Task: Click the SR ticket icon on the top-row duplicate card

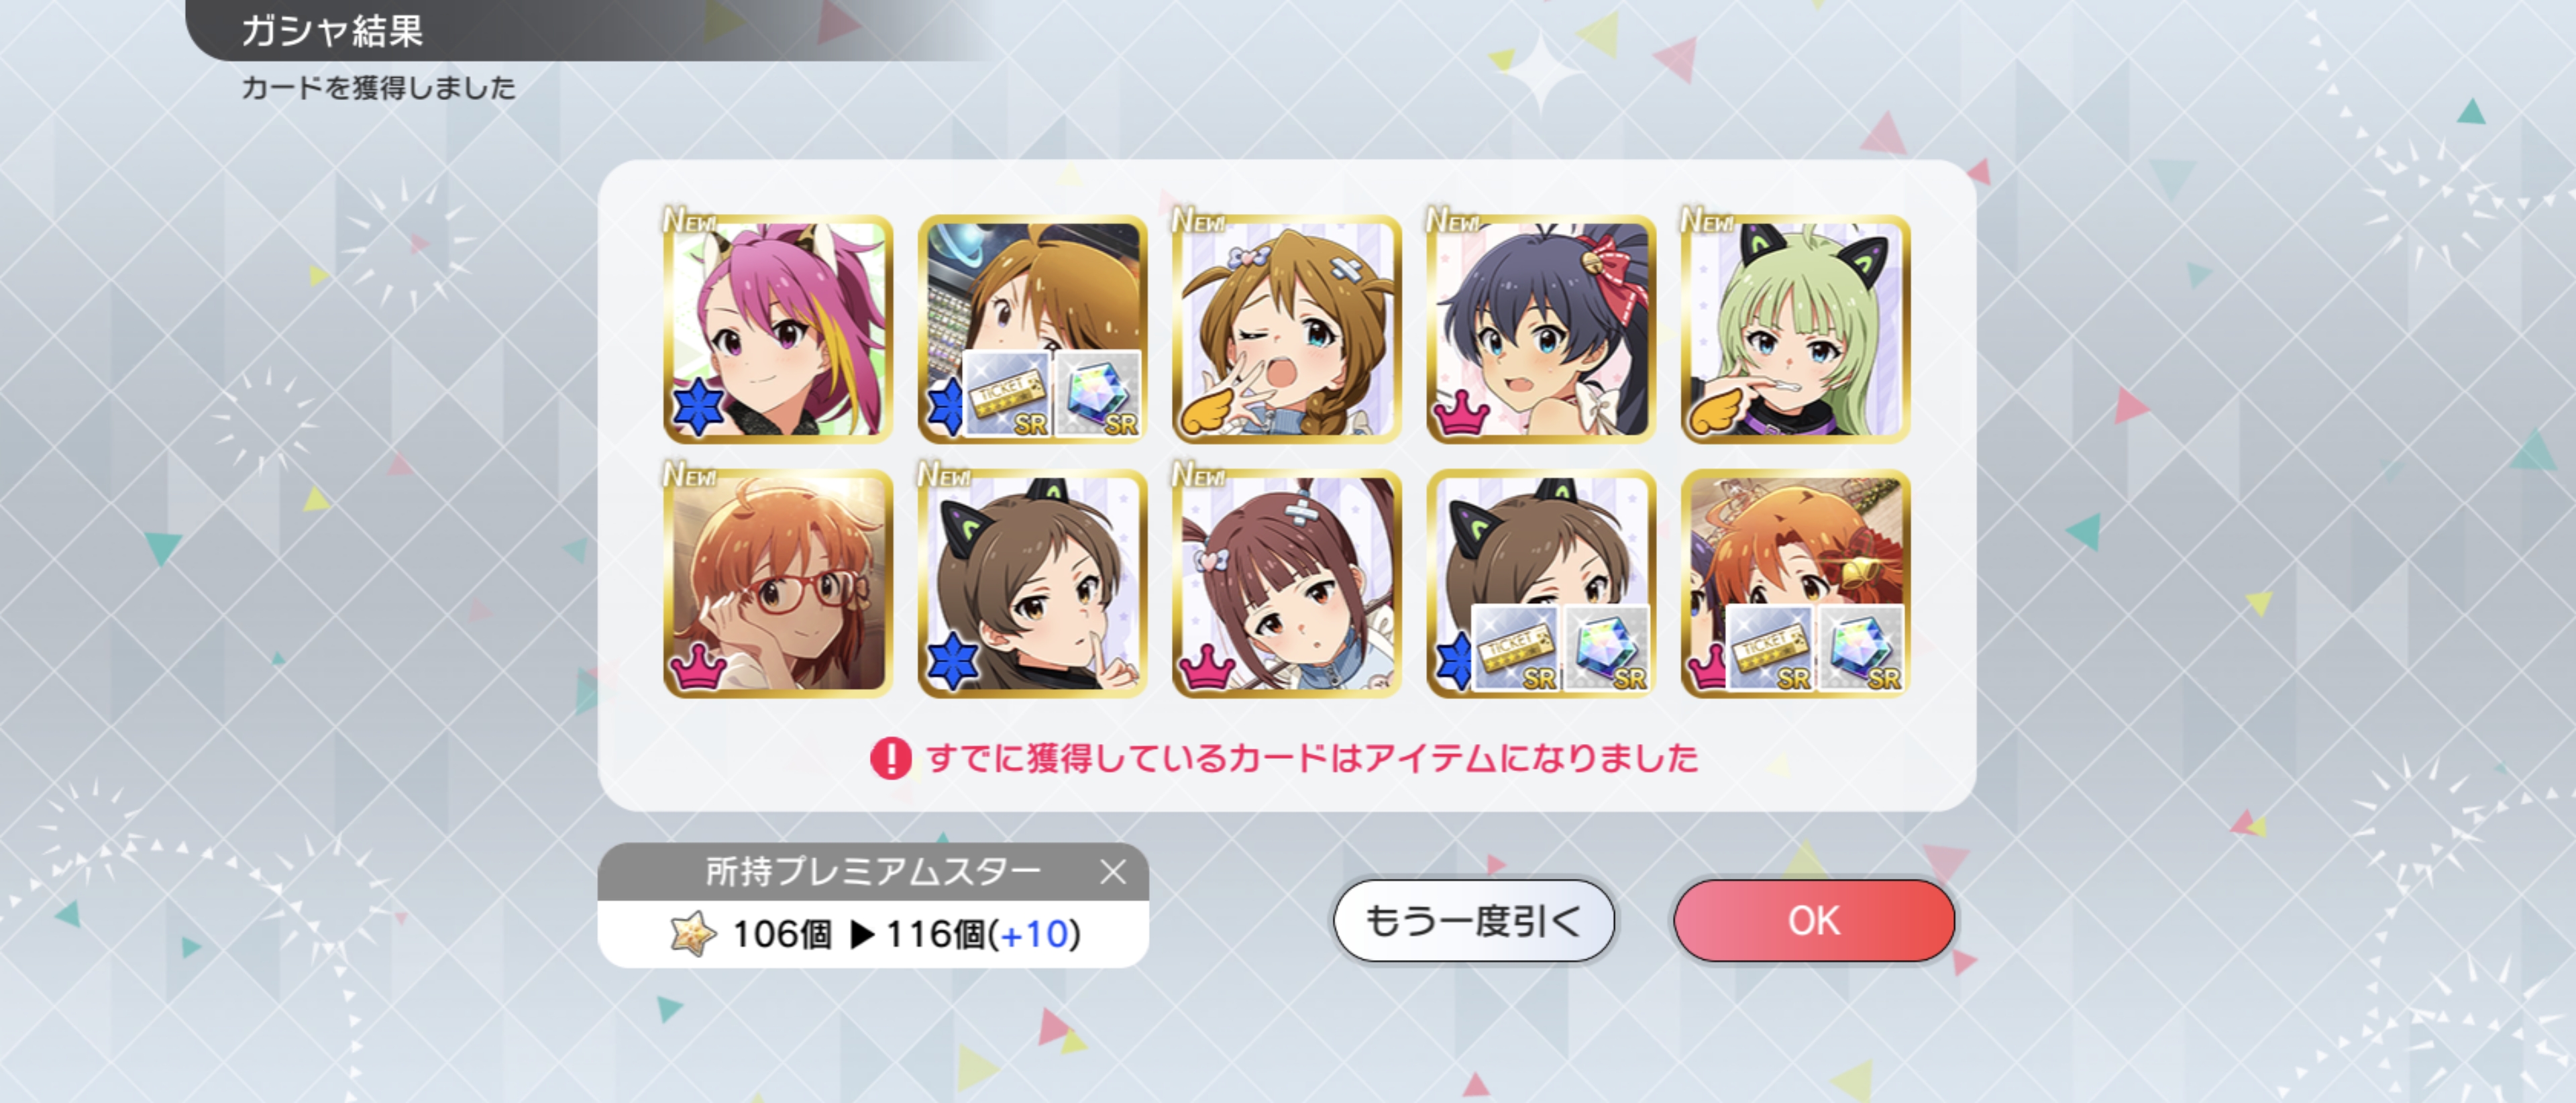Action: click(x=1006, y=394)
